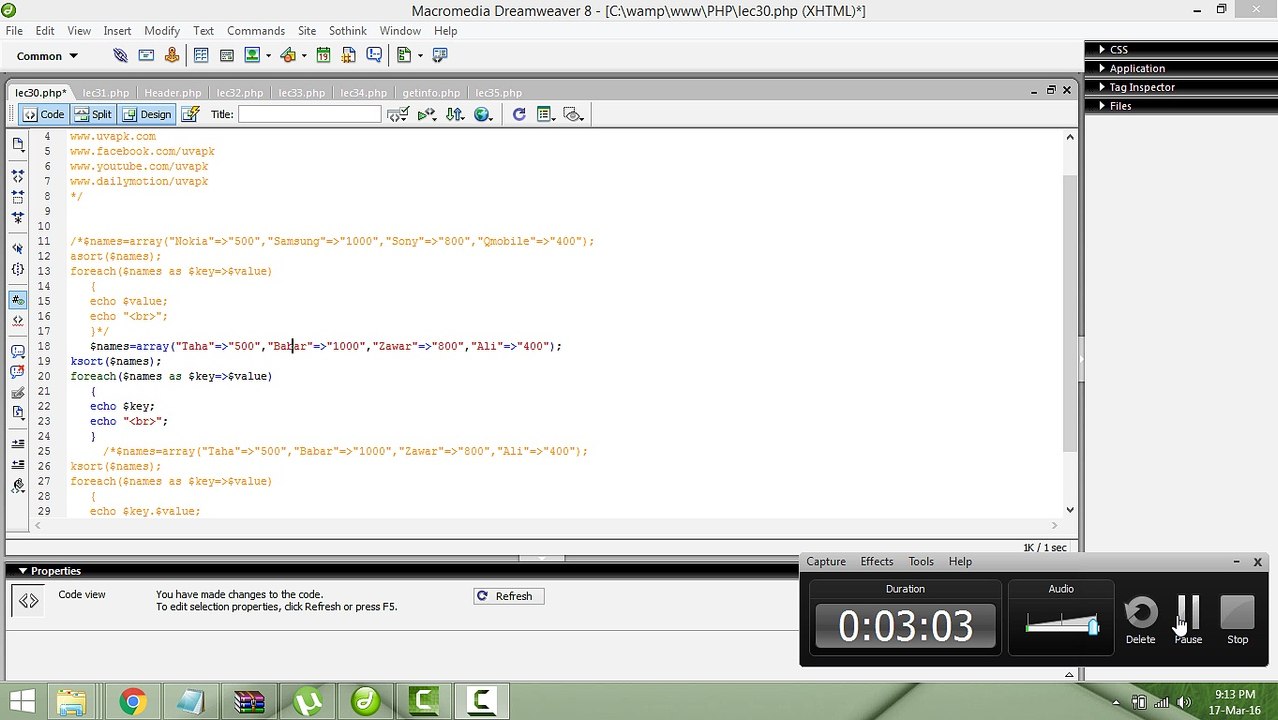1278x720 pixels.
Task: Click the Refresh Design View icon
Action: coord(519,114)
